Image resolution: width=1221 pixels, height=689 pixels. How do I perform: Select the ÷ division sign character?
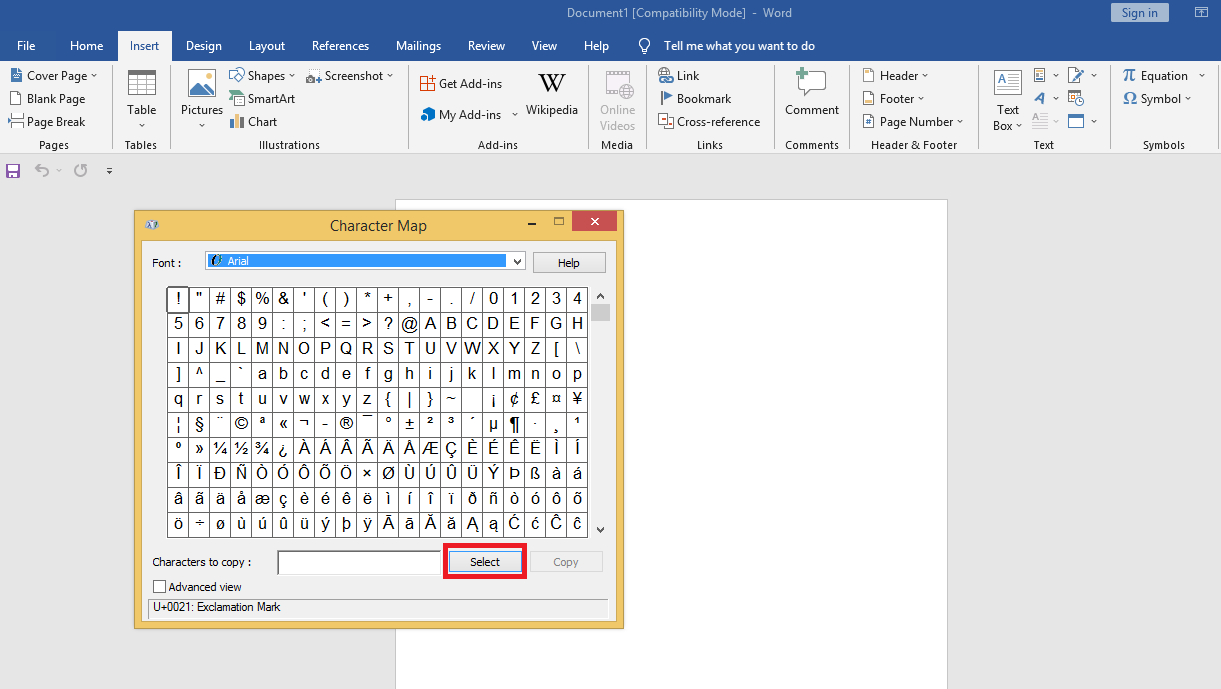[x=199, y=523]
